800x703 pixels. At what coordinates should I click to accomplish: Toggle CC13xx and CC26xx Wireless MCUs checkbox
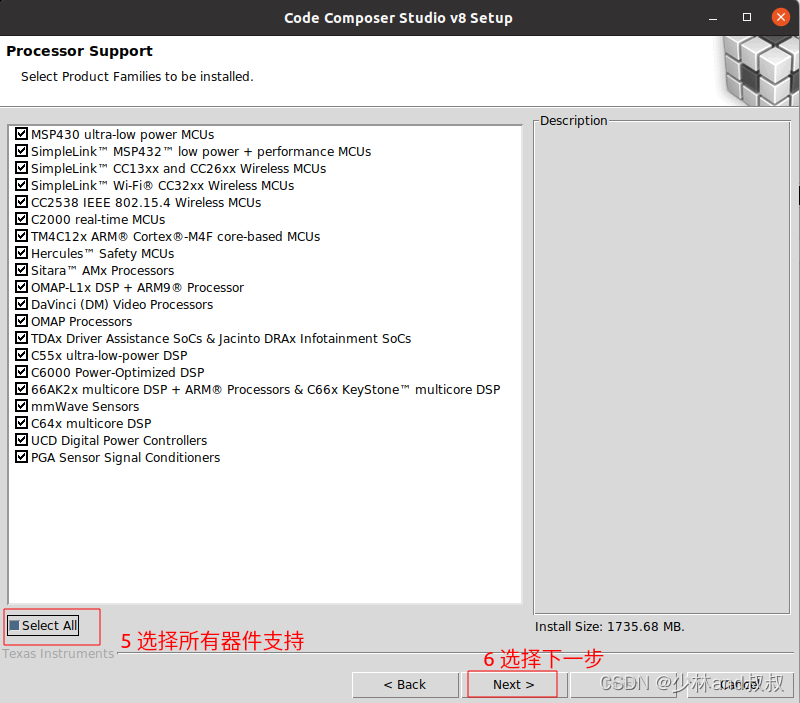[21, 167]
